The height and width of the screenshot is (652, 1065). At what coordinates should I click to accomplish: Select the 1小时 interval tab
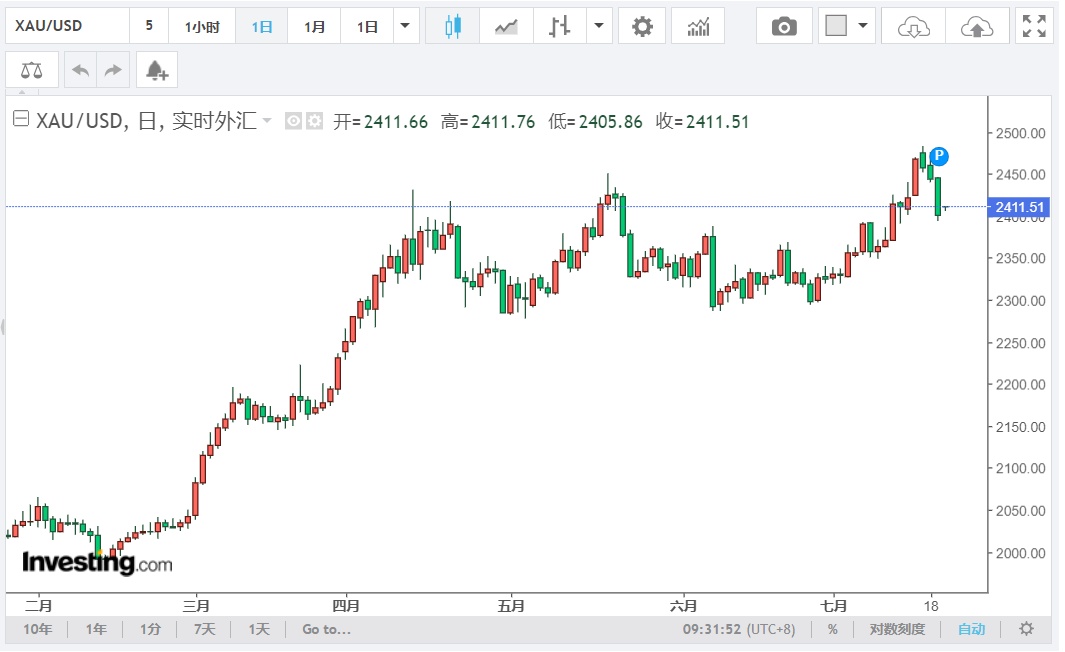click(x=202, y=27)
